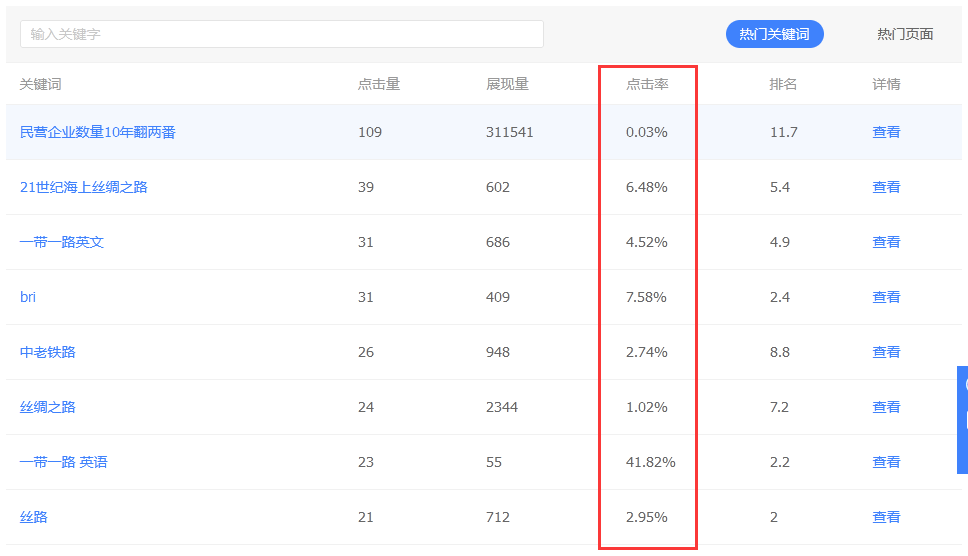Open the 丝路 keyword link
Screen dimensions: 968x556
point(34,517)
